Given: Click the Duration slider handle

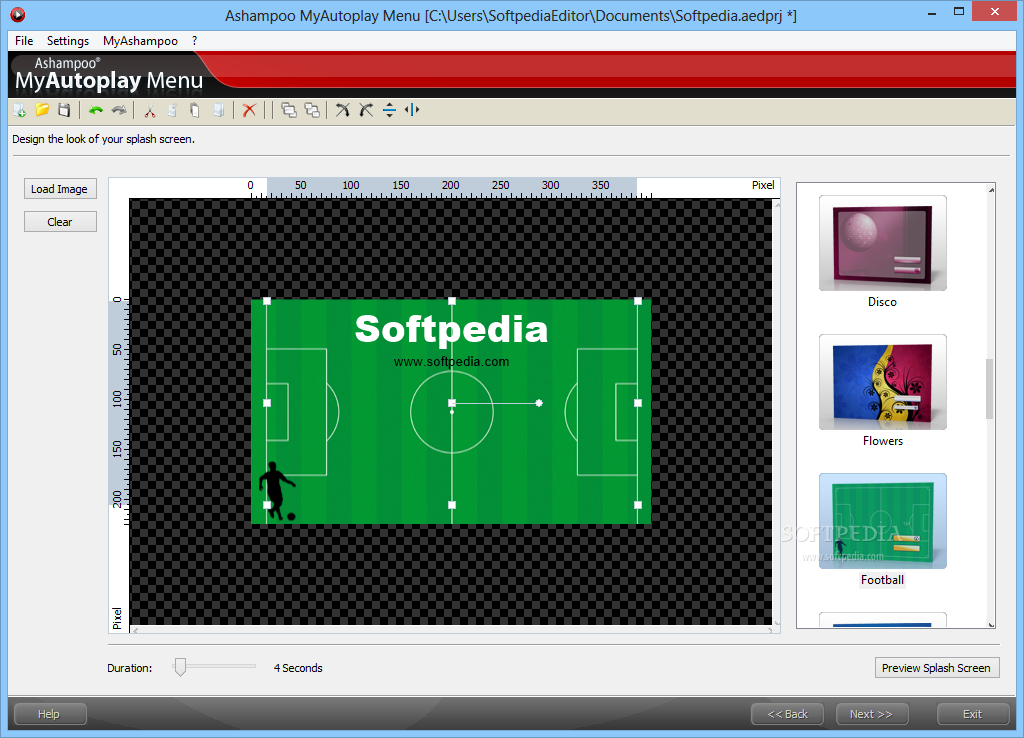Looking at the screenshot, I should click(x=180, y=667).
